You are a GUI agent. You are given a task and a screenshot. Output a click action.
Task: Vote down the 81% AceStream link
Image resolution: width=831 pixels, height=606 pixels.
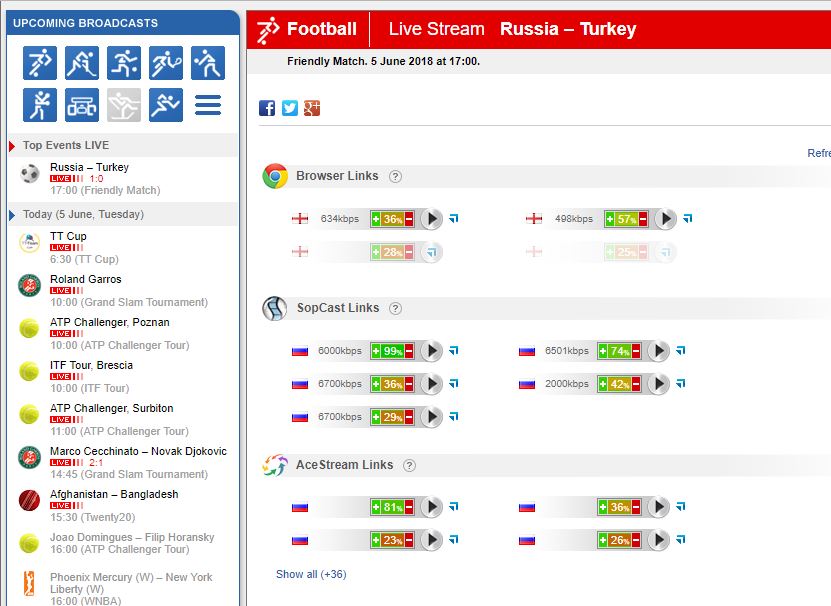(409, 507)
